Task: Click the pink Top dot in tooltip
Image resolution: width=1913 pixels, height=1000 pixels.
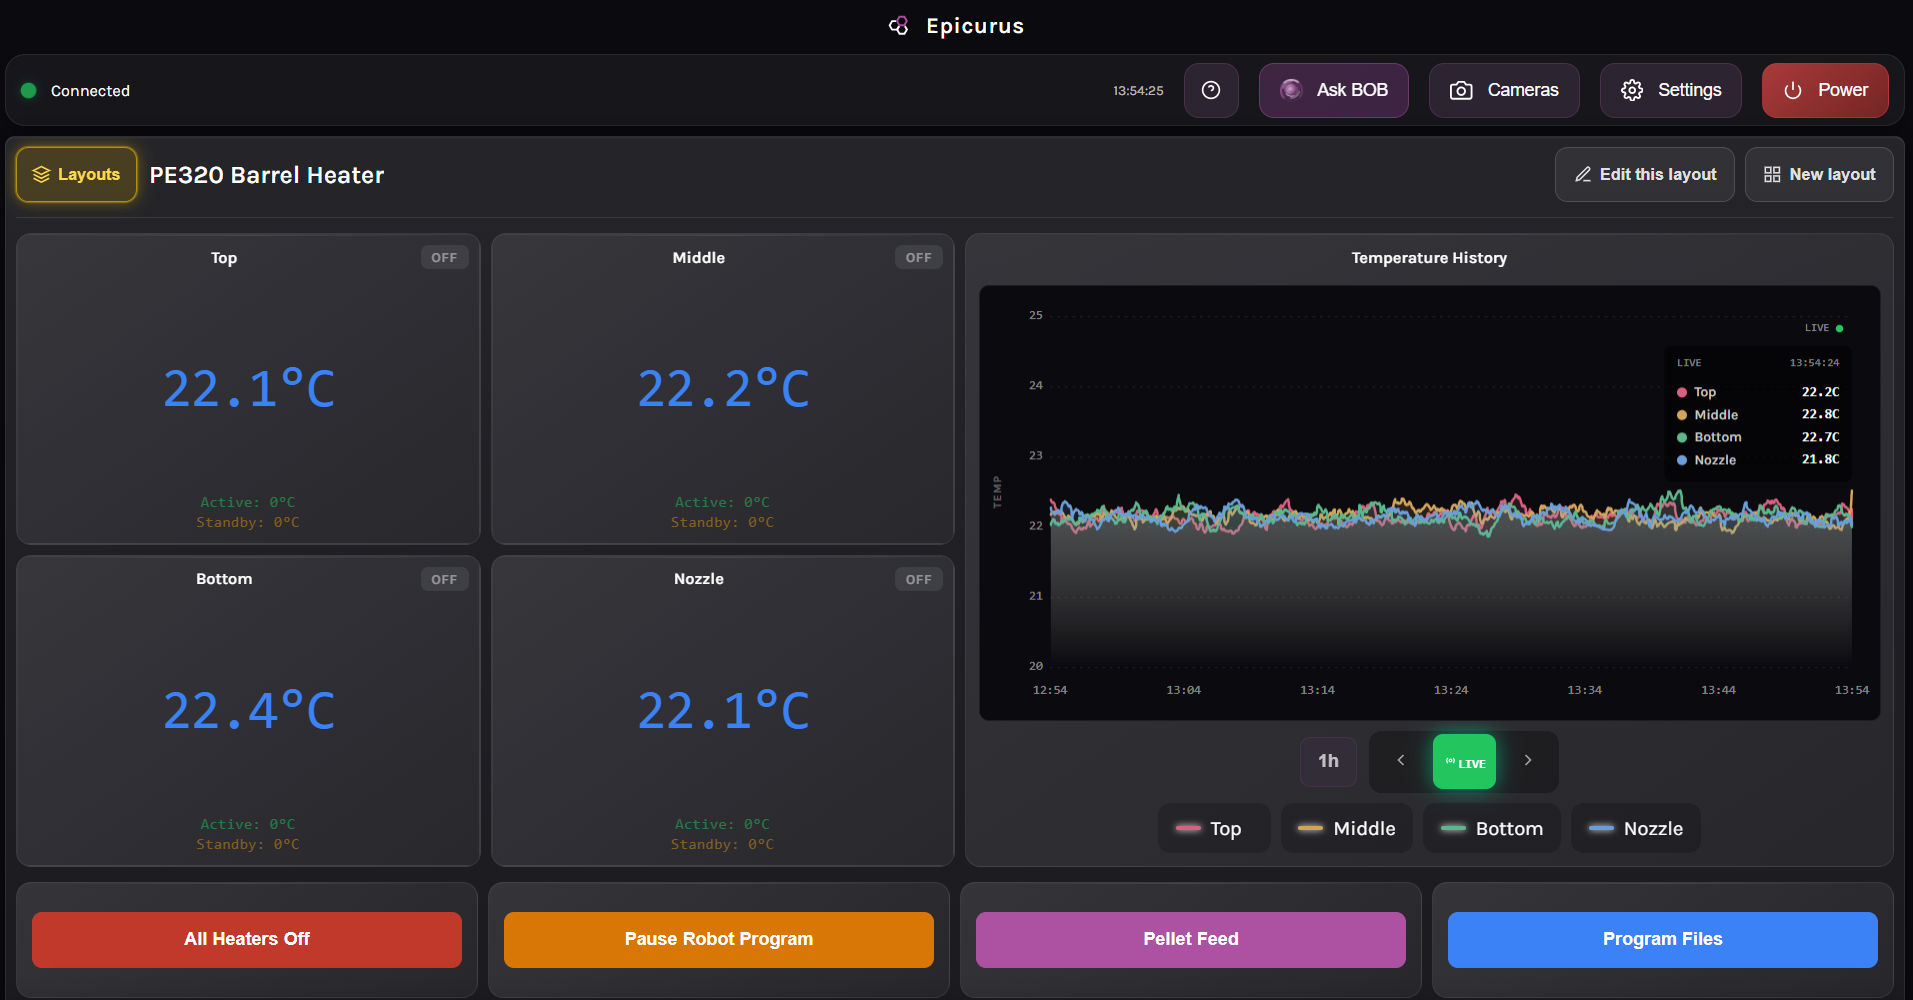Action: [x=1682, y=392]
